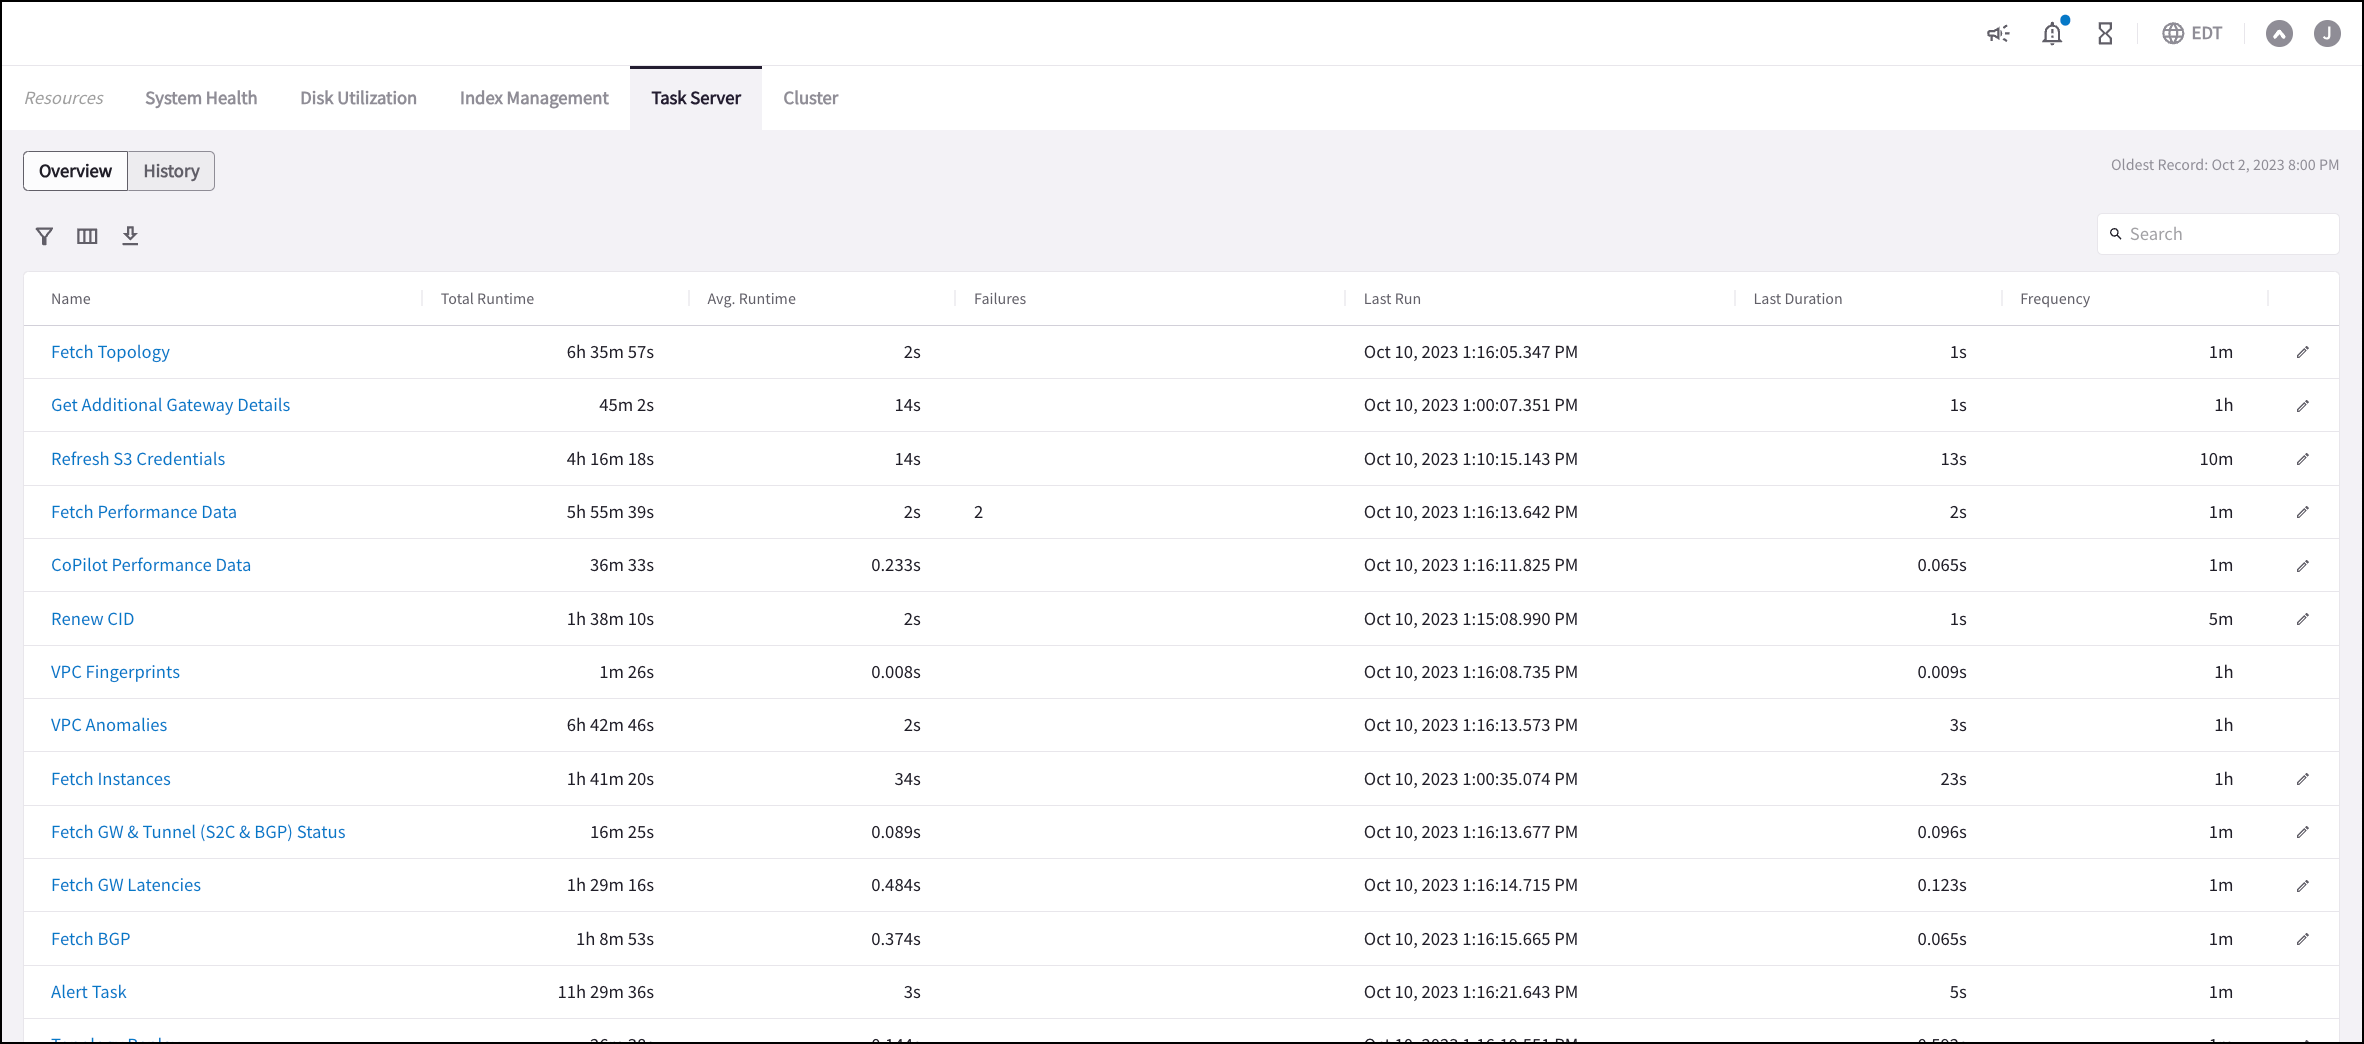The width and height of the screenshot is (2364, 1044).
Task: Open the Disk Utilization tab
Action: (x=358, y=98)
